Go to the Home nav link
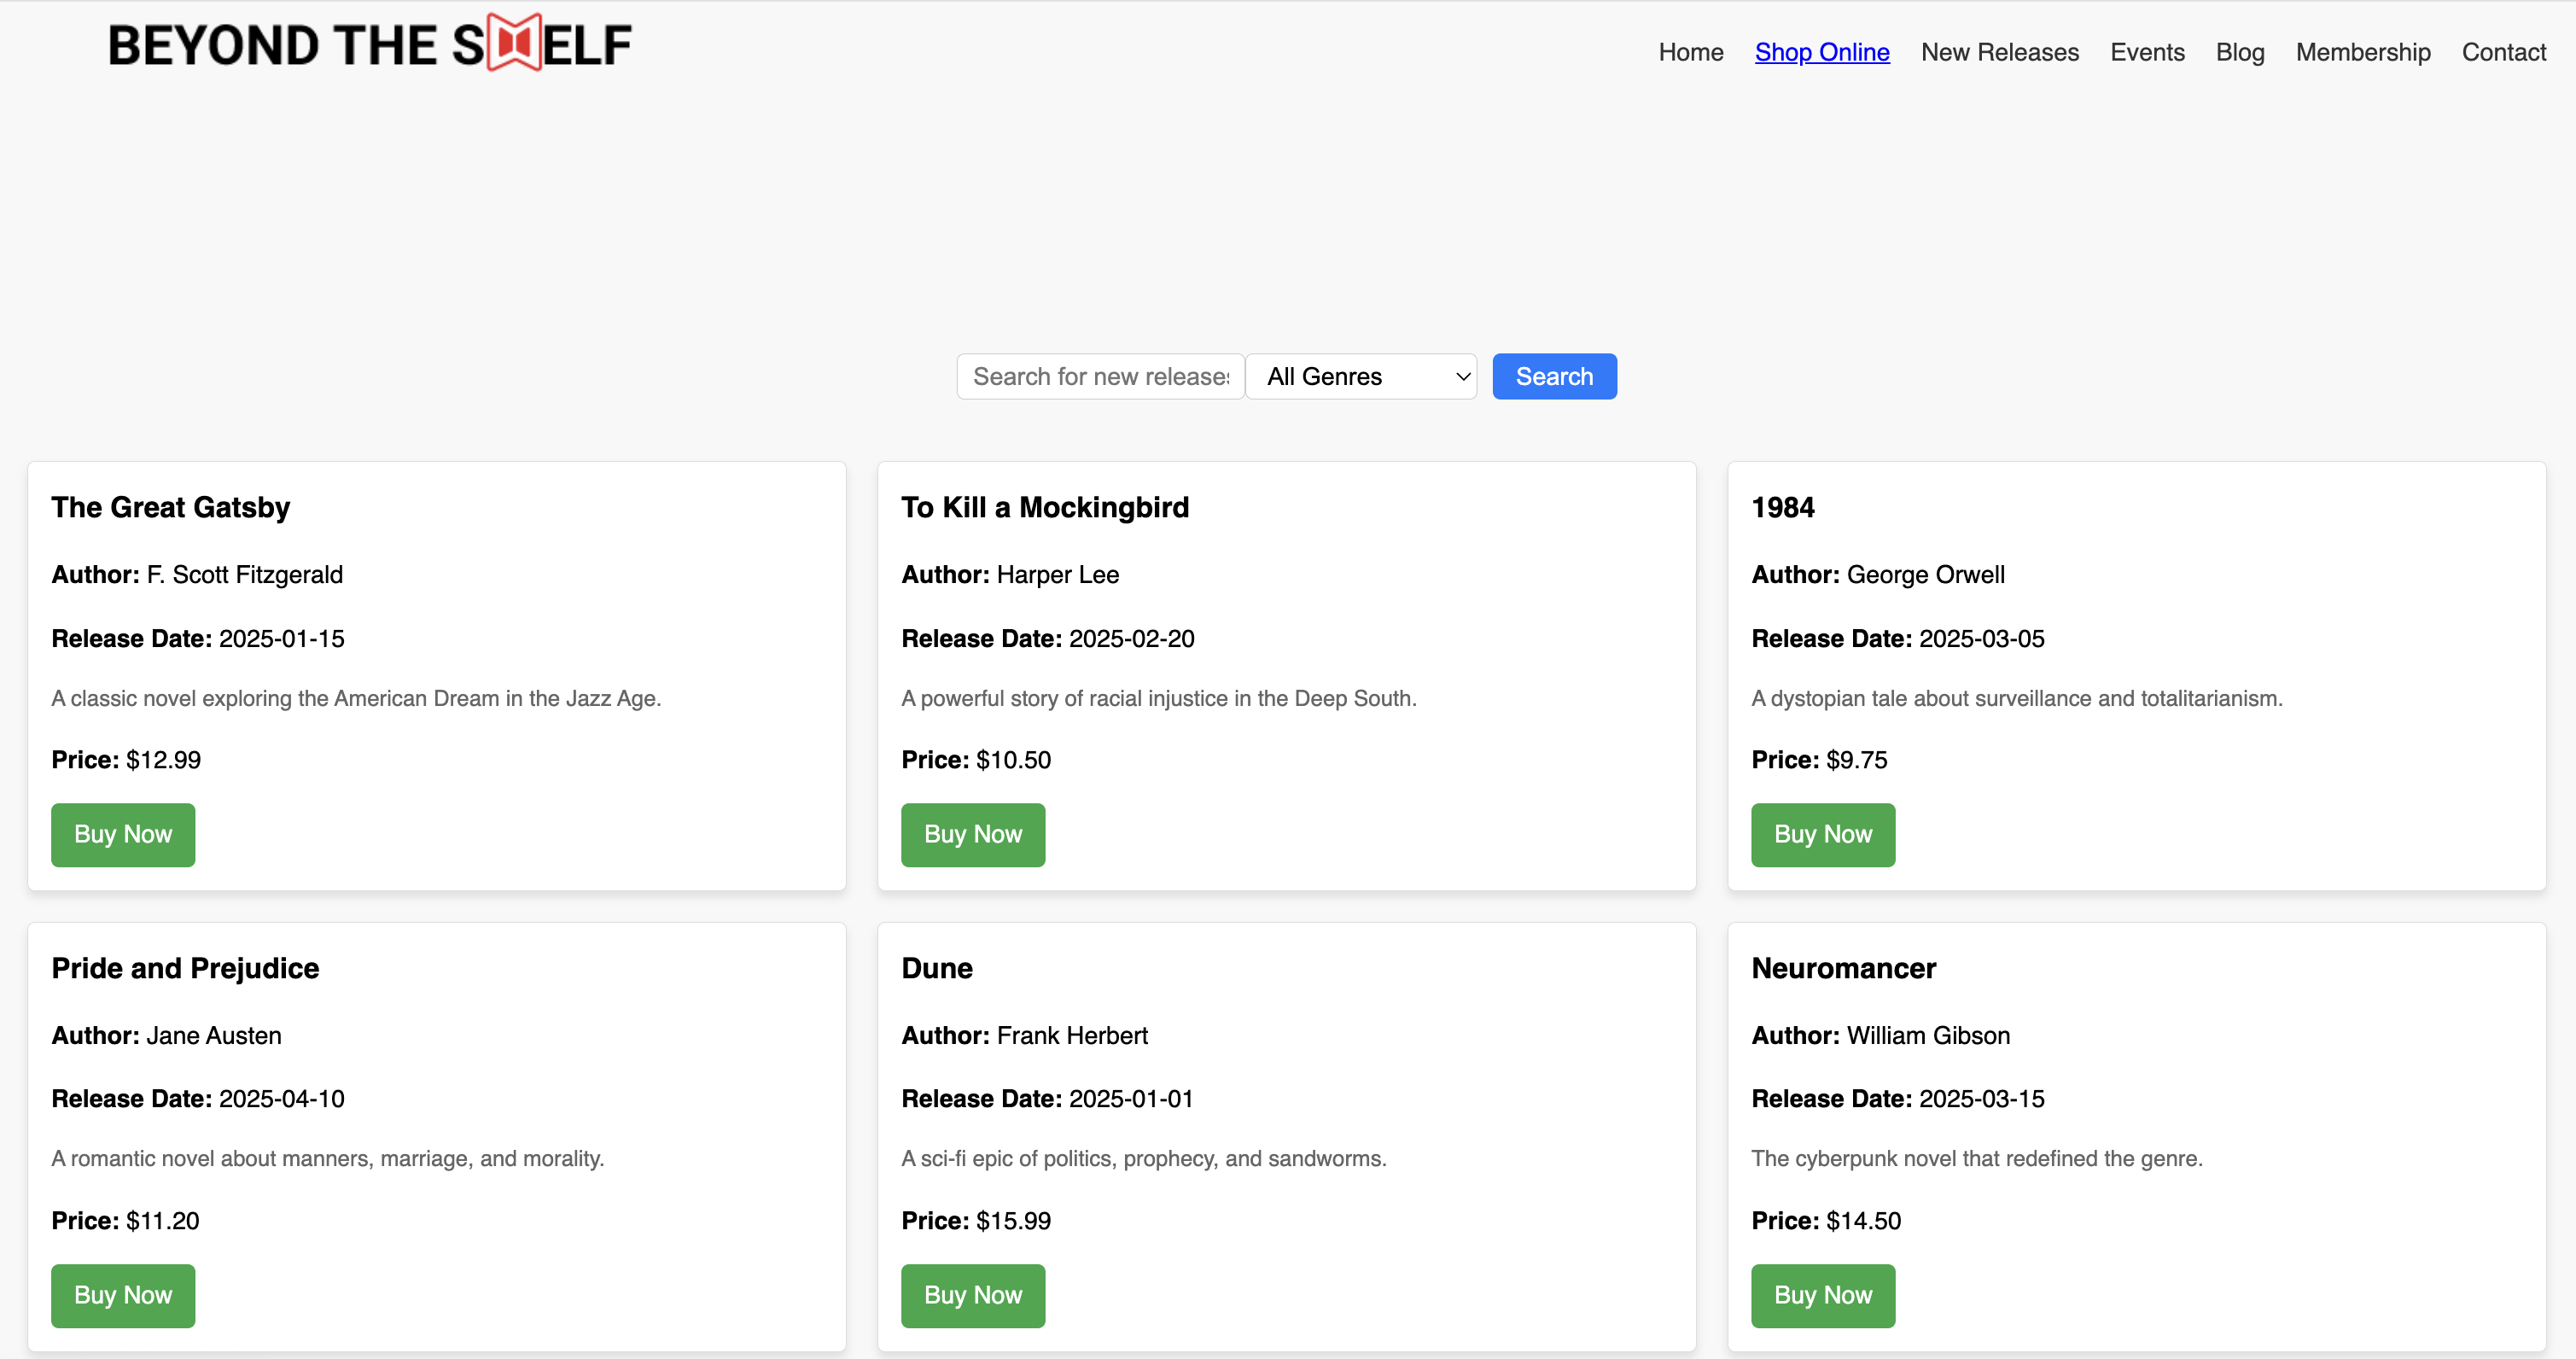Screen dimensions: 2576x1359 pyautogui.click(x=1690, y=52)
